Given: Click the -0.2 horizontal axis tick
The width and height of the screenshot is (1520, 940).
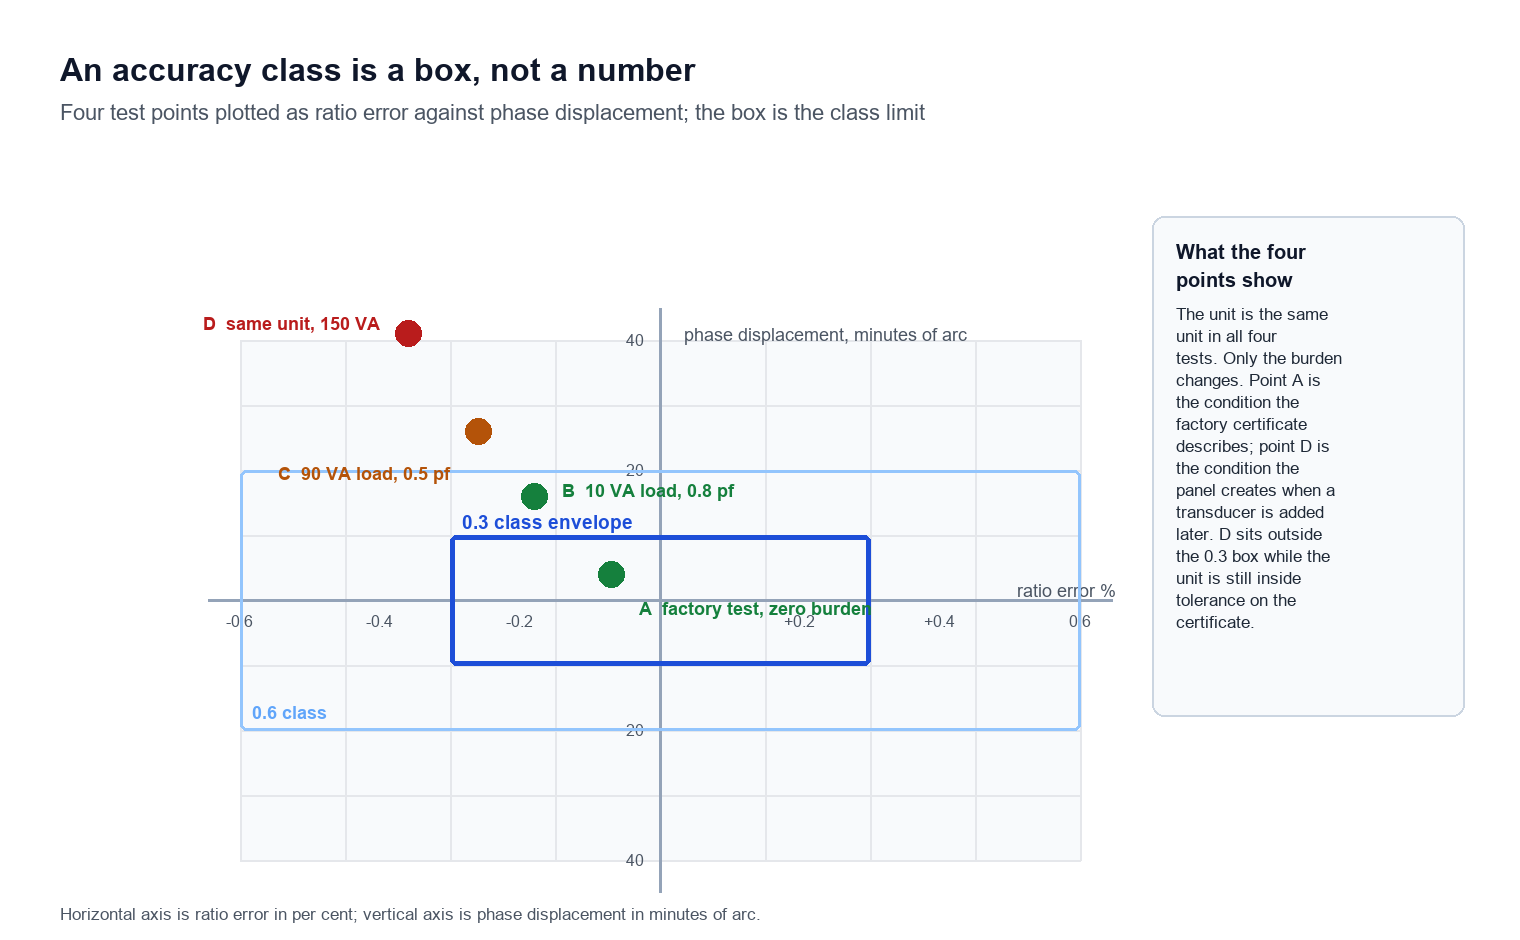Looking at the screenshot, I should click(519, 622).
